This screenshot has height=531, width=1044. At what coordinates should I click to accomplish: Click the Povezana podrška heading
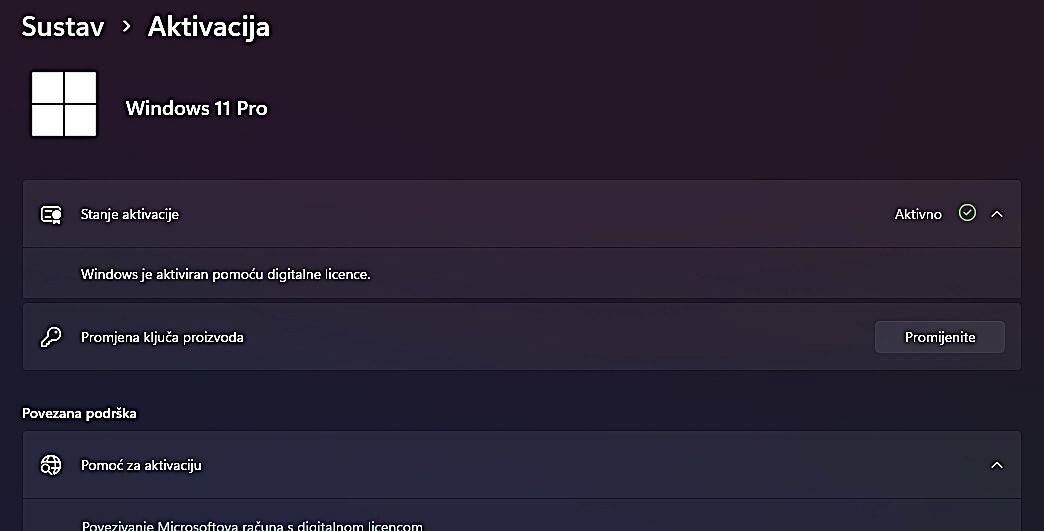pyautogui.click(x=79, y=413)
